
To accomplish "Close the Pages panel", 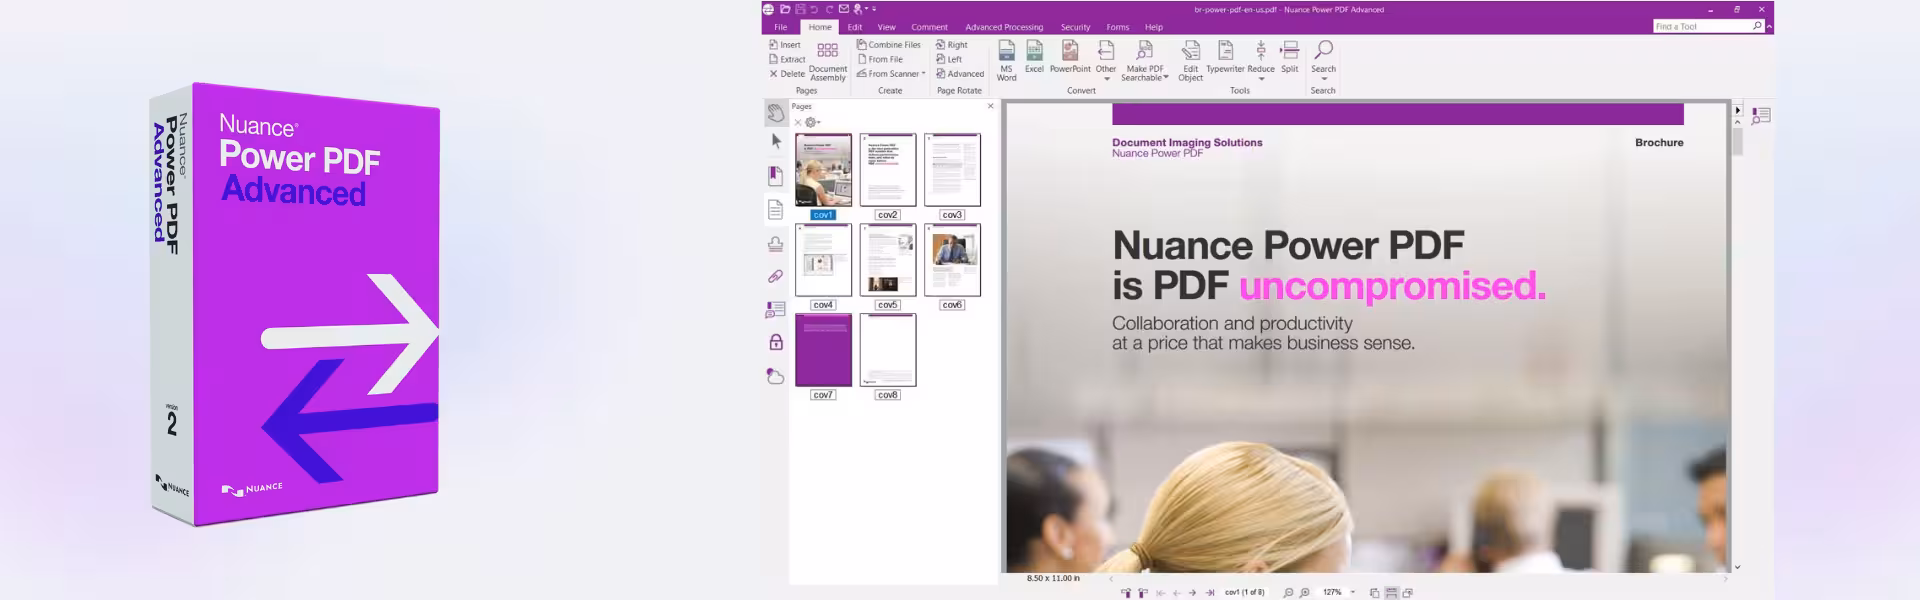I will point(991,106).
